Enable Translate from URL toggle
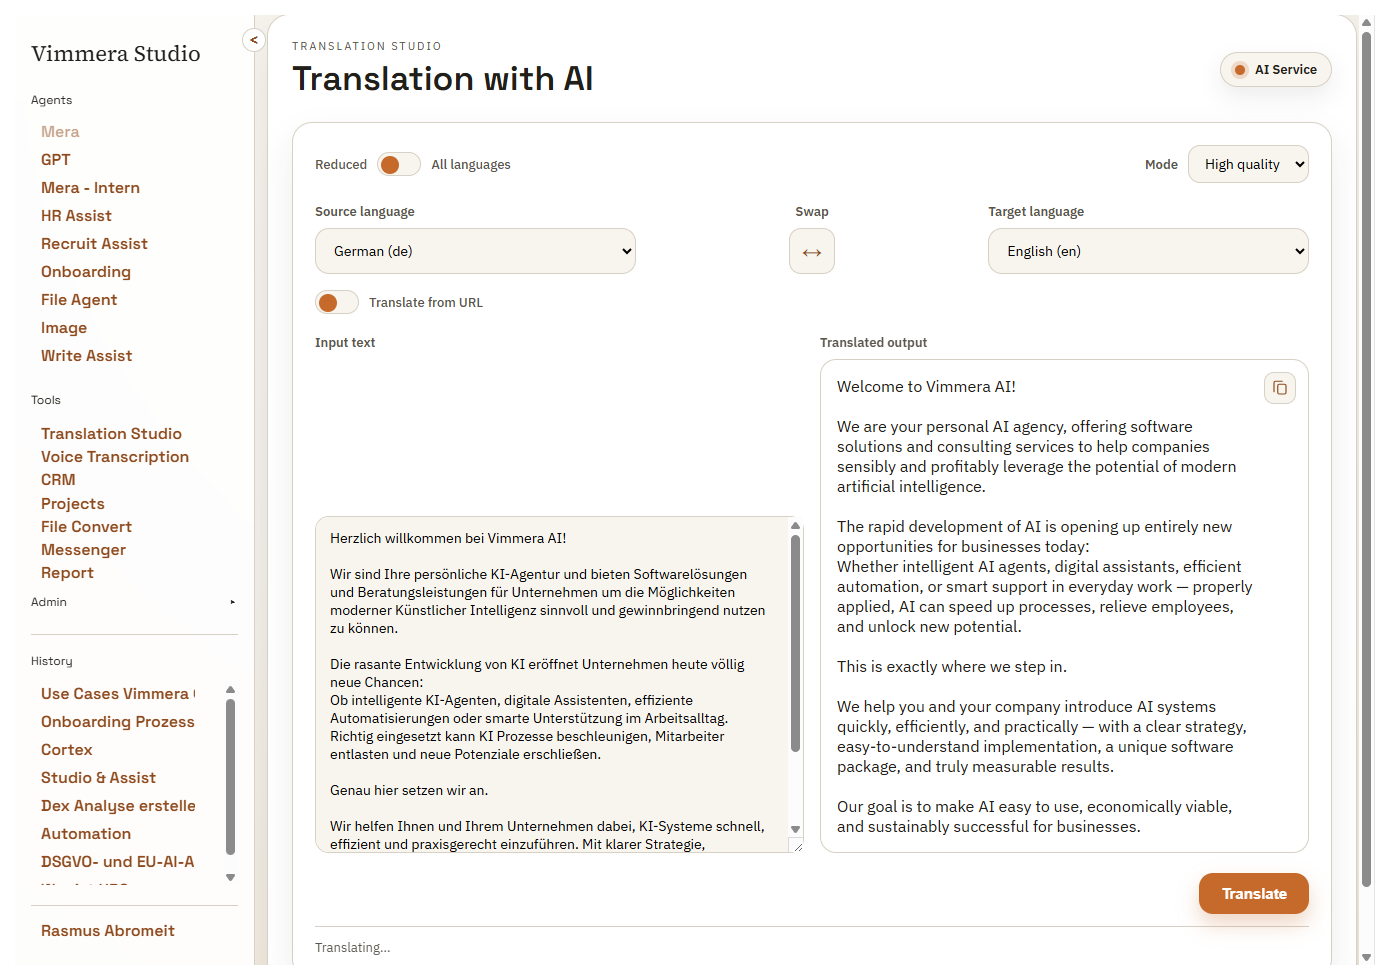This screenshot has width=1390, height=980. [x=337, y=303]
